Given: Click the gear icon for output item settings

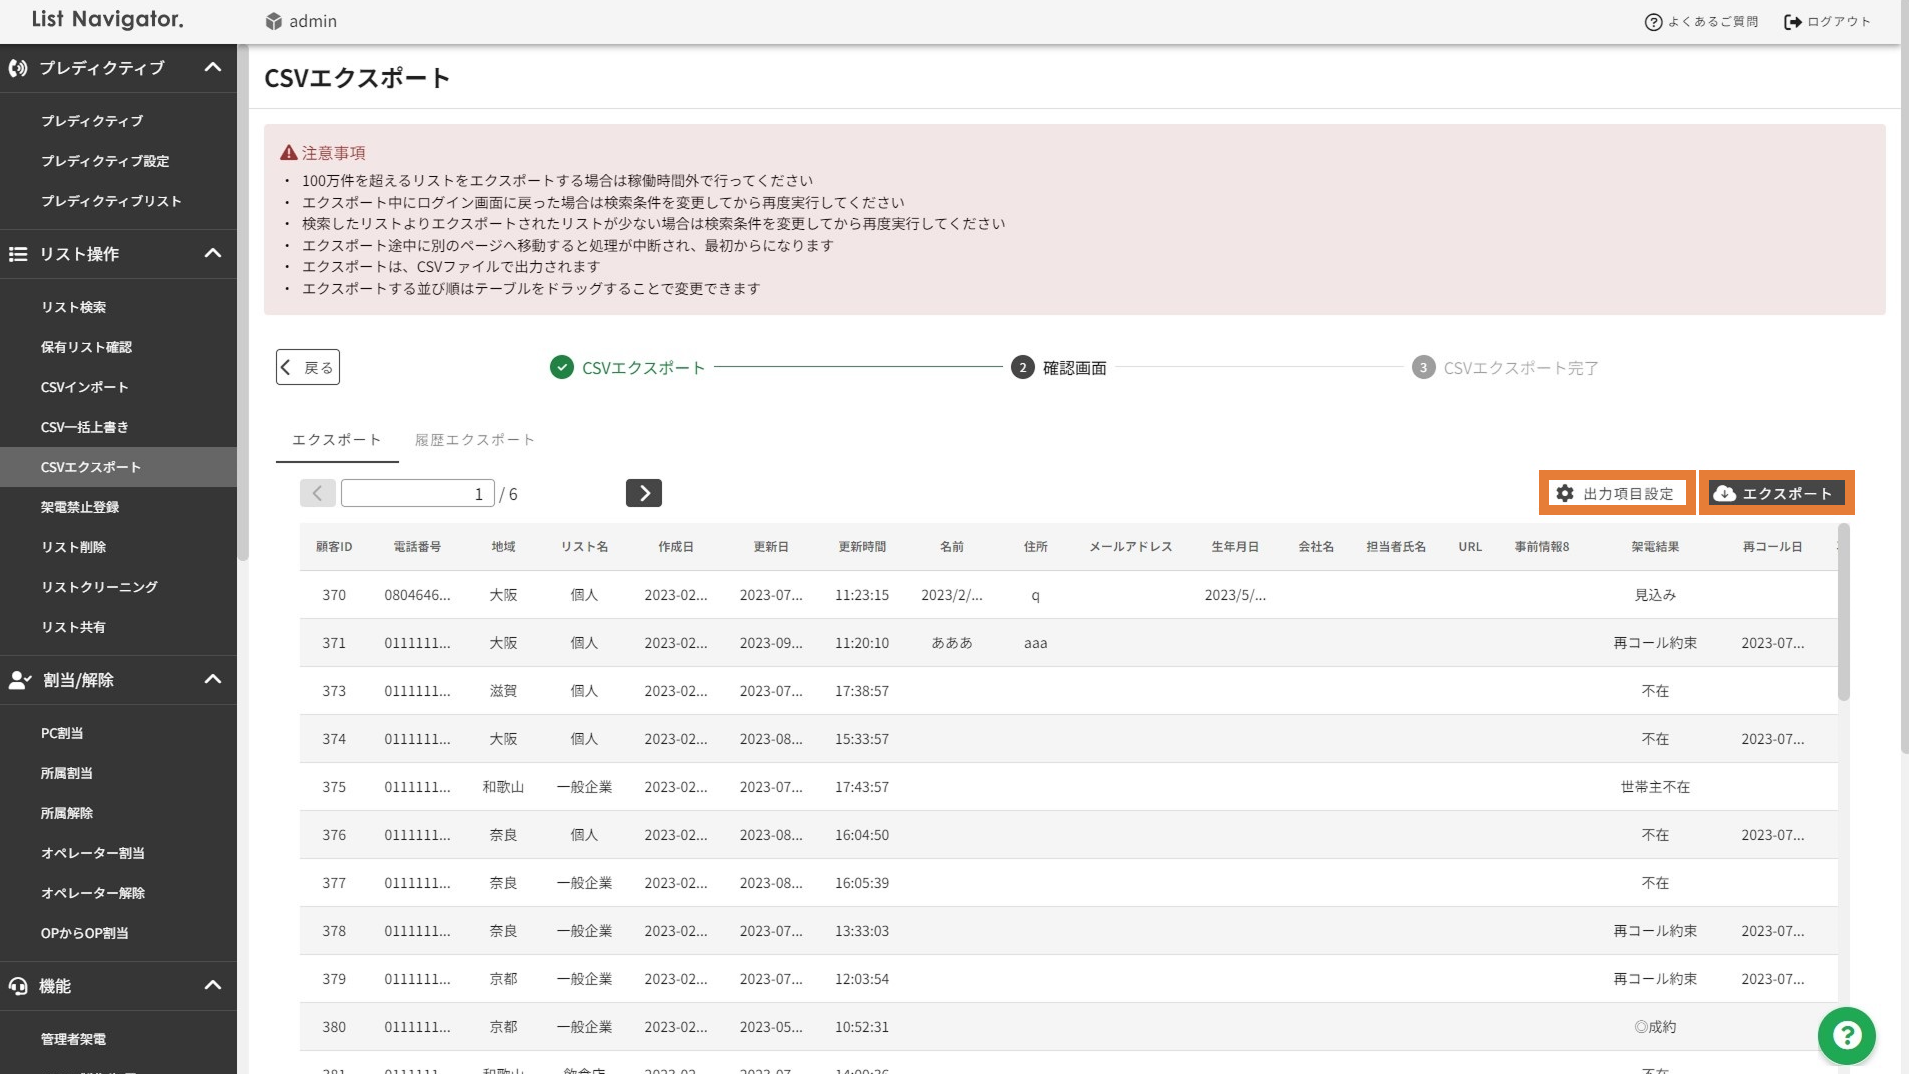Looking at the screenshot, I should tap(1565, 493).
